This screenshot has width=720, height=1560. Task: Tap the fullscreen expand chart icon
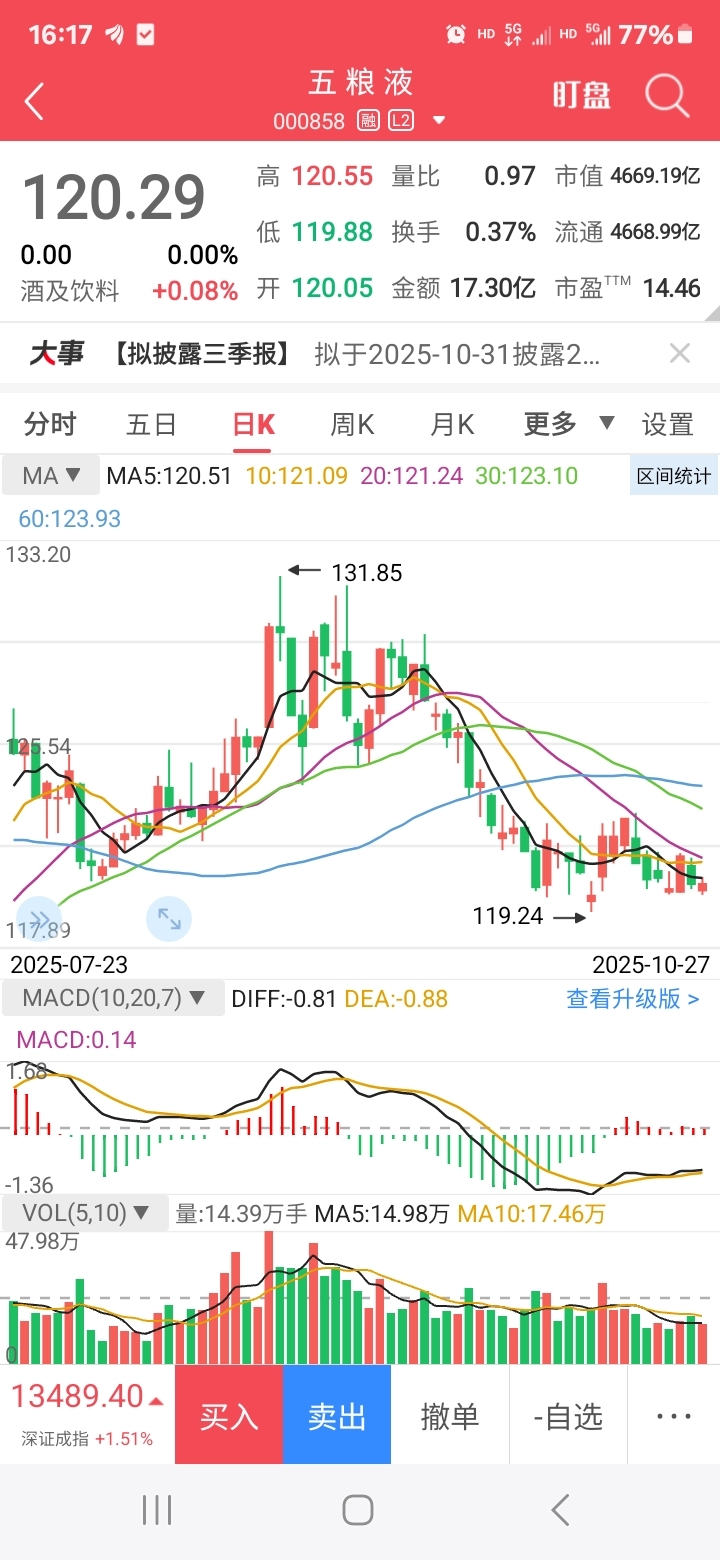(169, 919)
